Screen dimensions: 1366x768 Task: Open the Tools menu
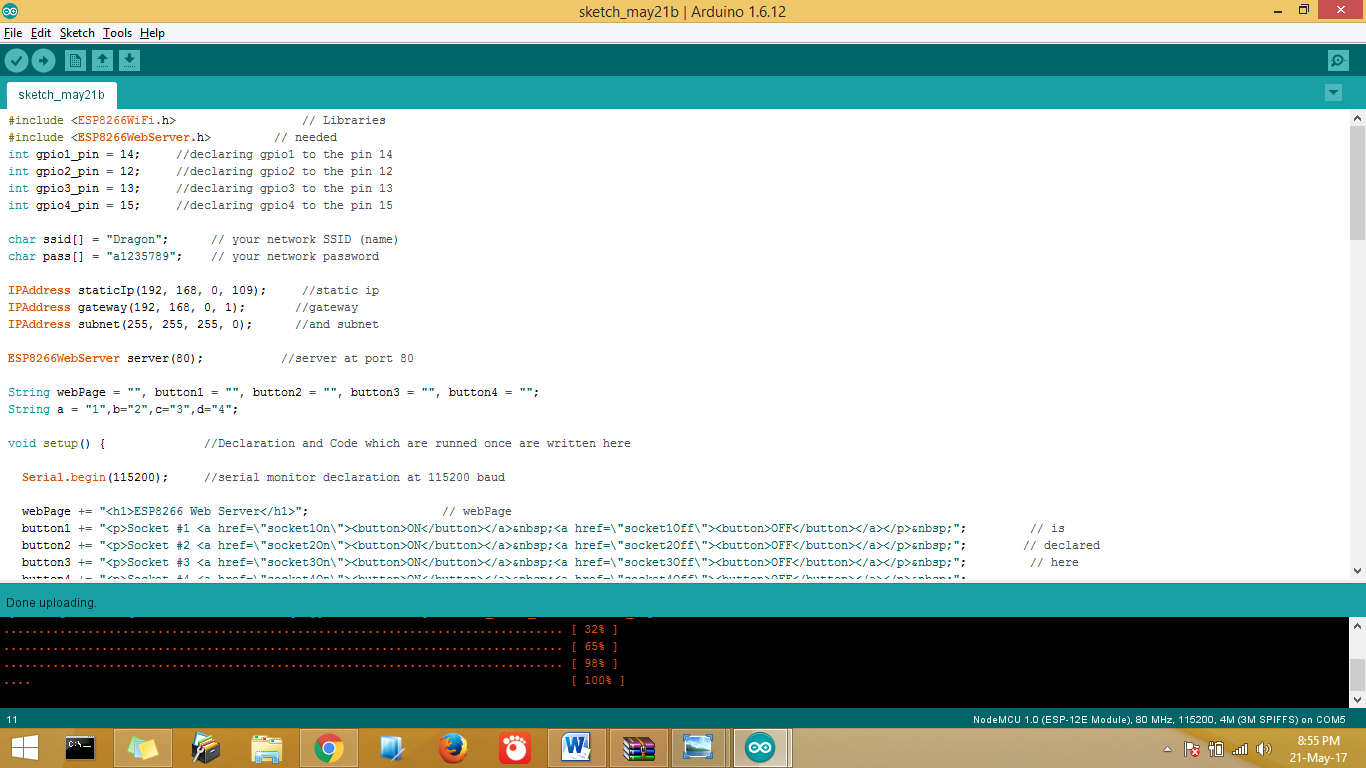(117, 33)
